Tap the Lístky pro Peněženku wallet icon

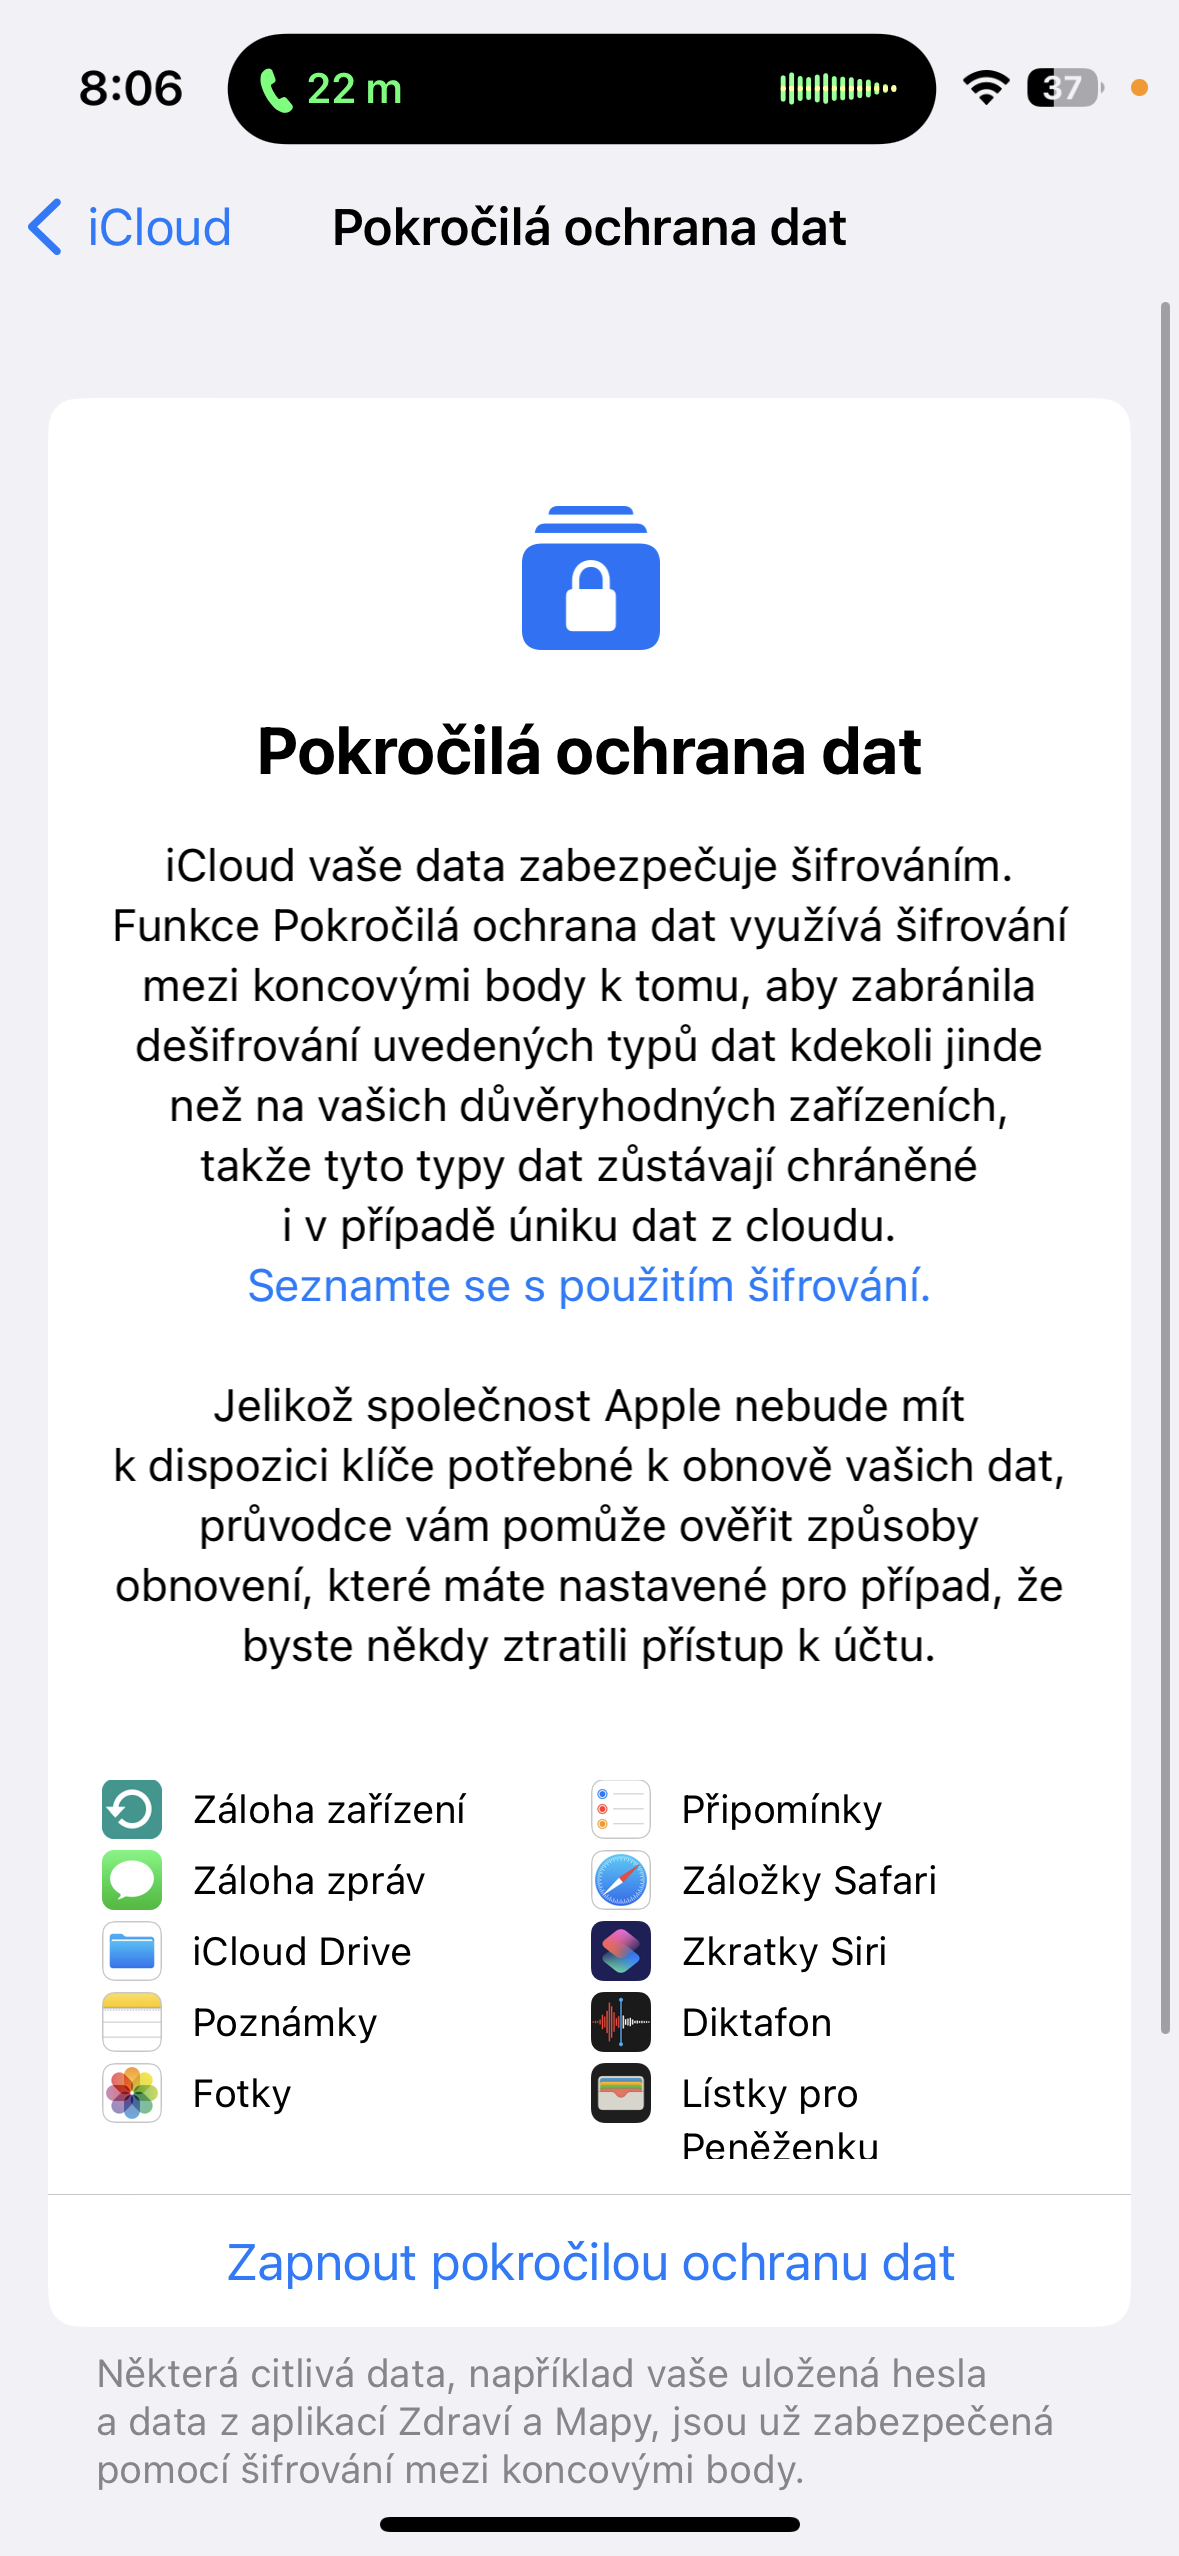[x=620, y=2093]
